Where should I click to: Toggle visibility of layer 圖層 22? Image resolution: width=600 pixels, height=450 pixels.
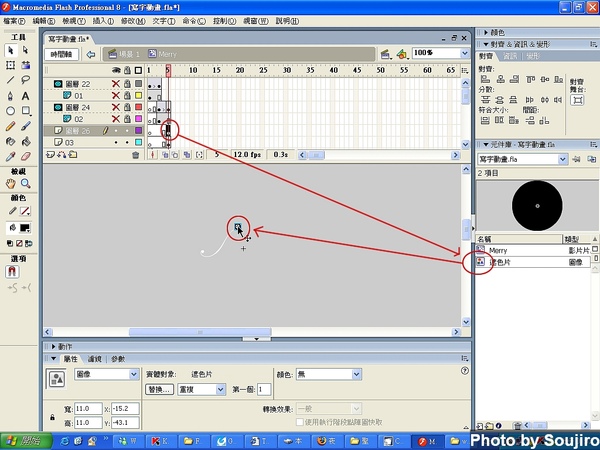click(x=116, y=84)
